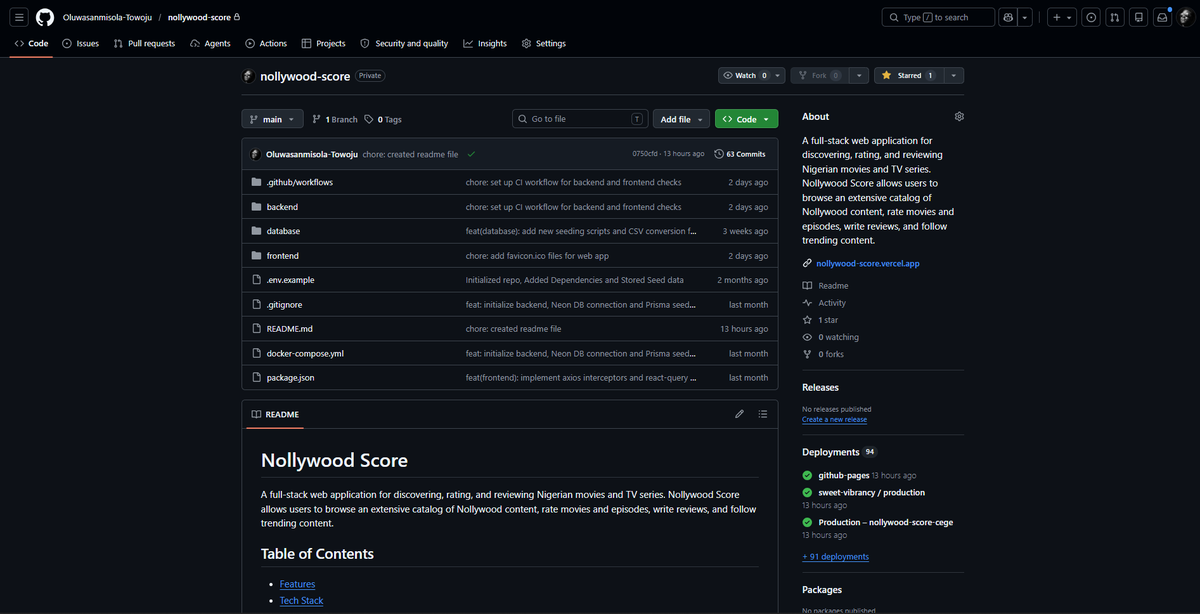The height and width of the screenshot is (614, 1200).
Task: Select the README tab in file viewer
Action: tap(275, 414)
